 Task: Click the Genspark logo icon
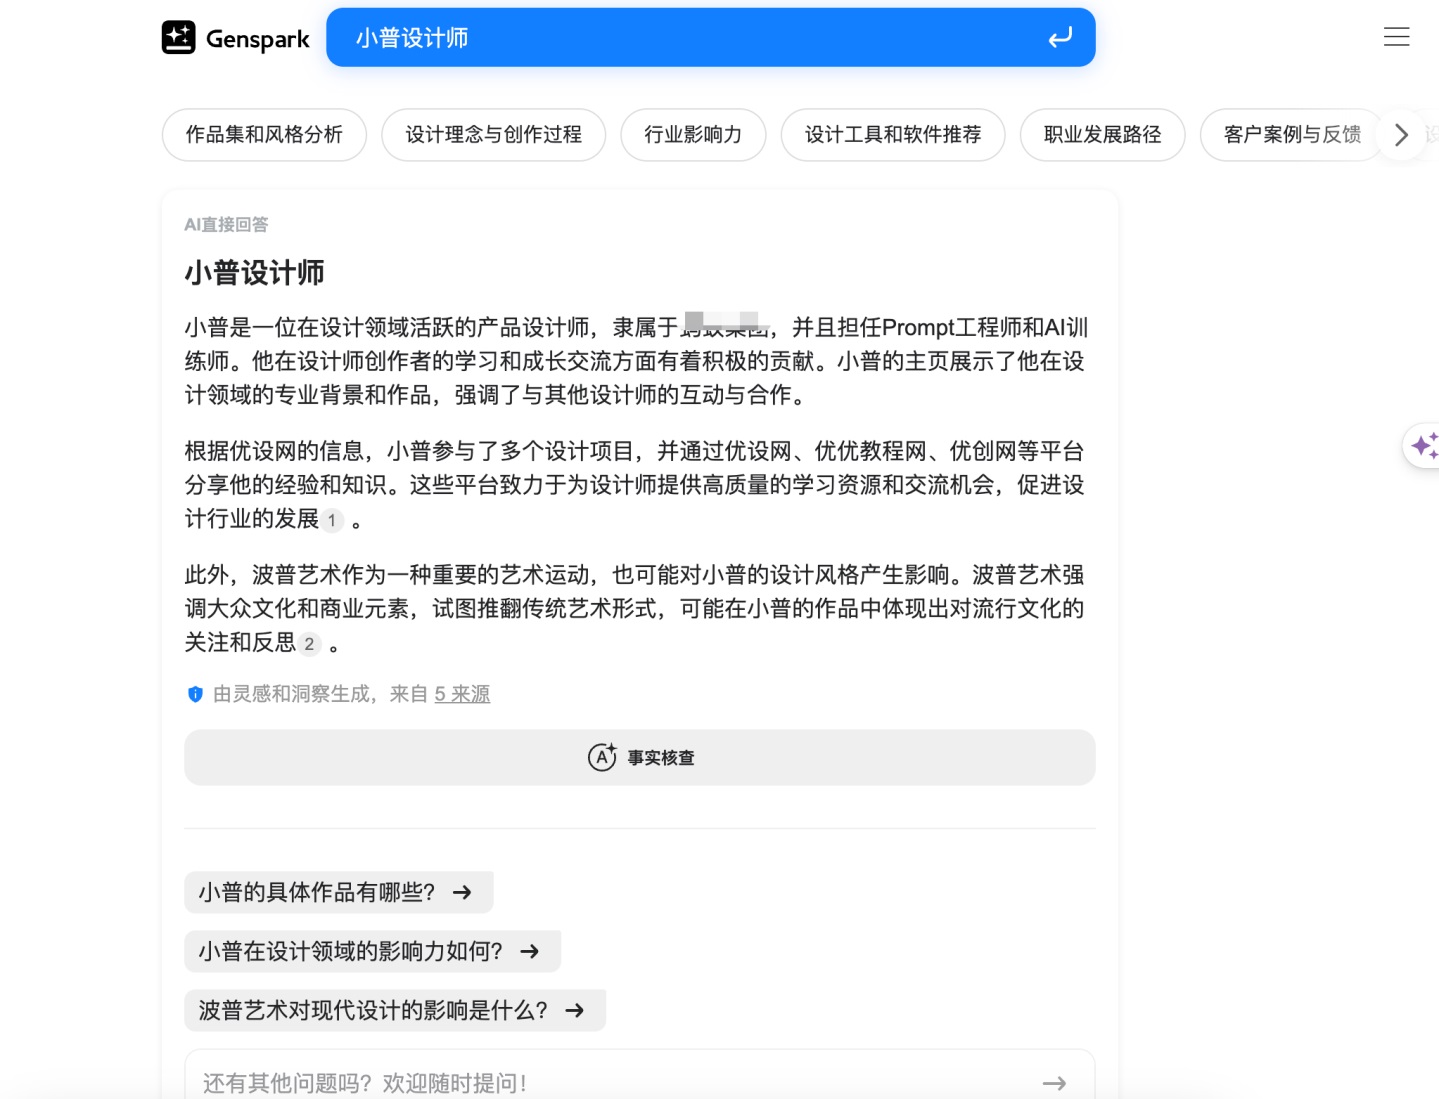(x=179, y=38)
